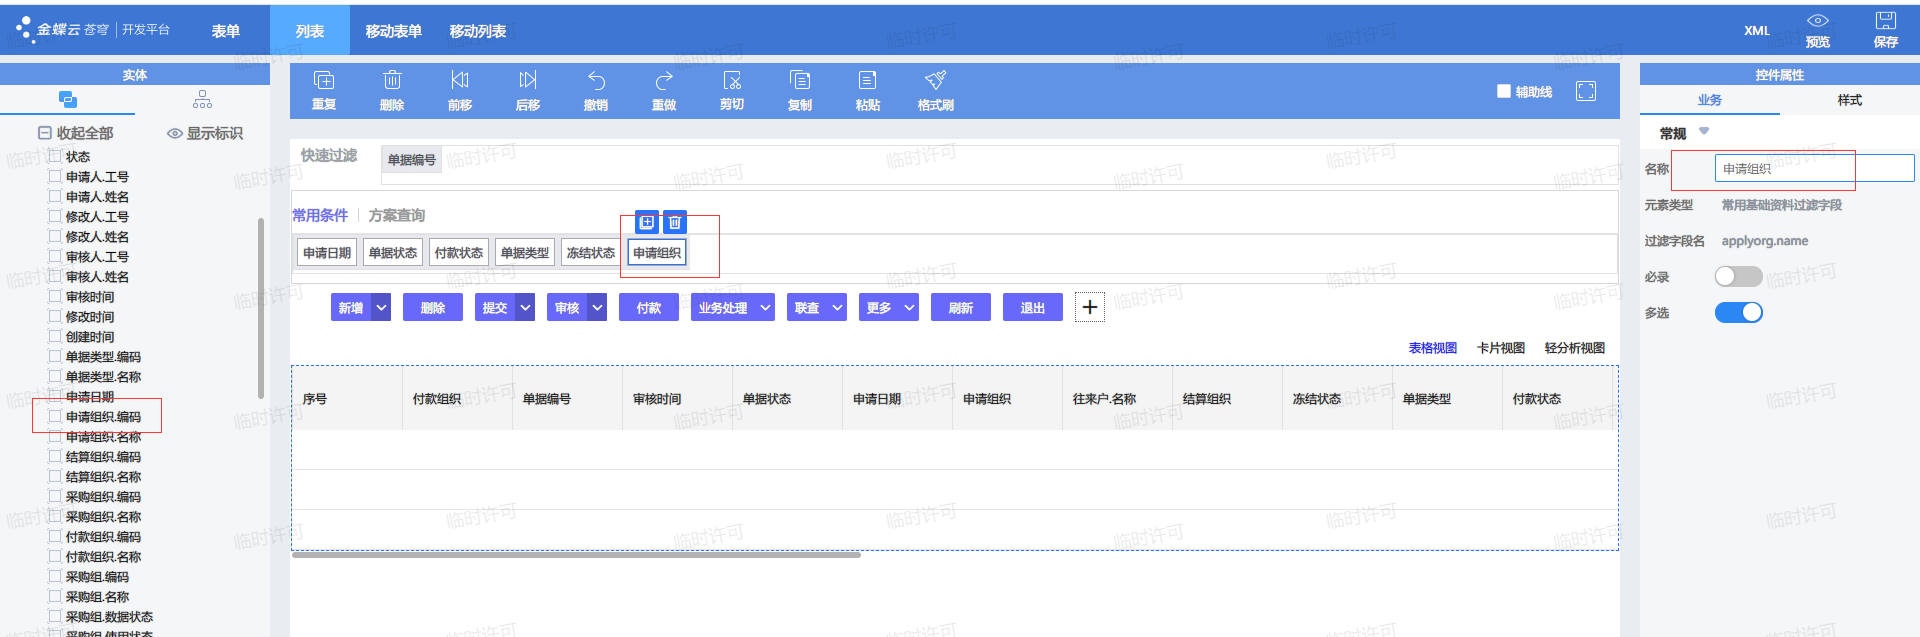1920x637 pixels.
Task: Switch to the 移动表单 tab
Action: (393, 31)
